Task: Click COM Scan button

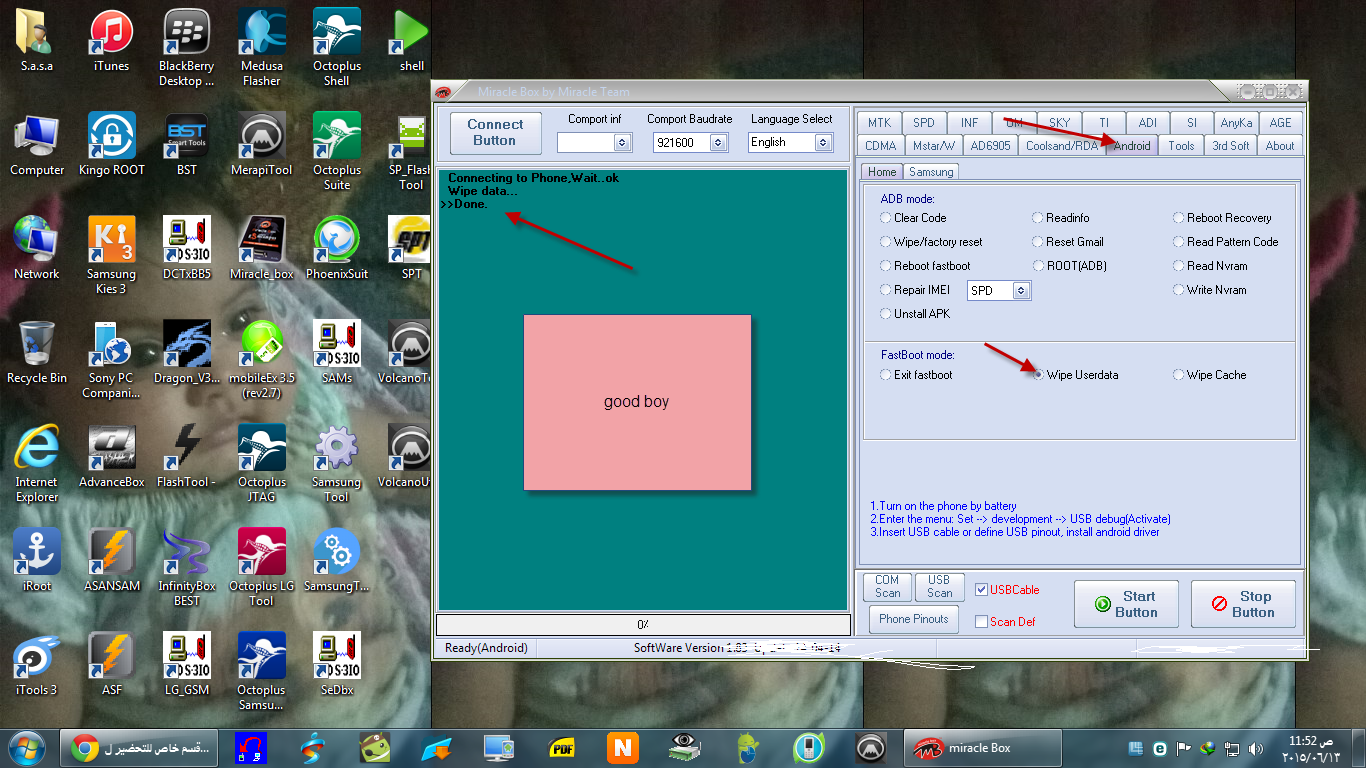Action: point(887,587)
